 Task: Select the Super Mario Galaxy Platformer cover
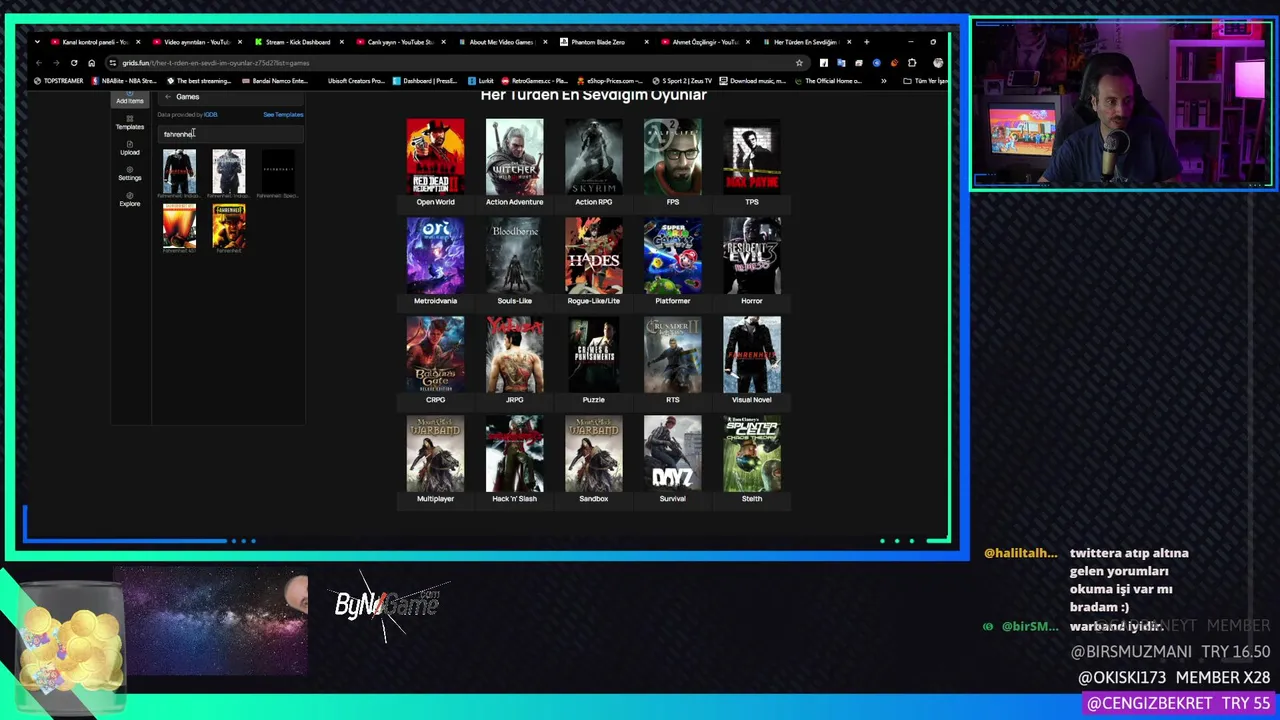(672, 255)
